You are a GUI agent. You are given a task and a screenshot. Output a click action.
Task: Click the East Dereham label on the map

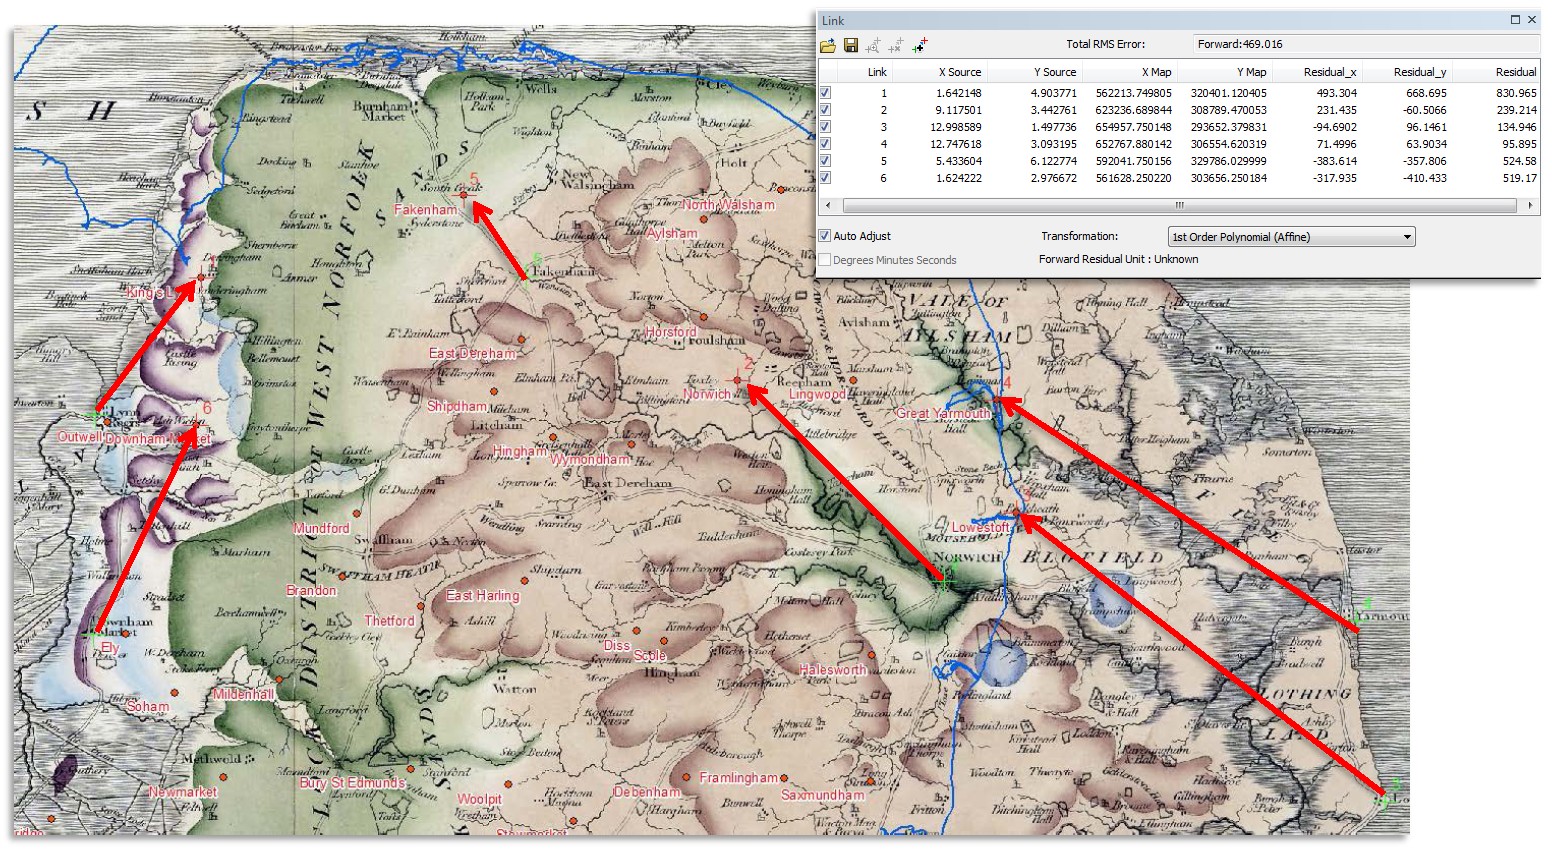coord(473,353)
